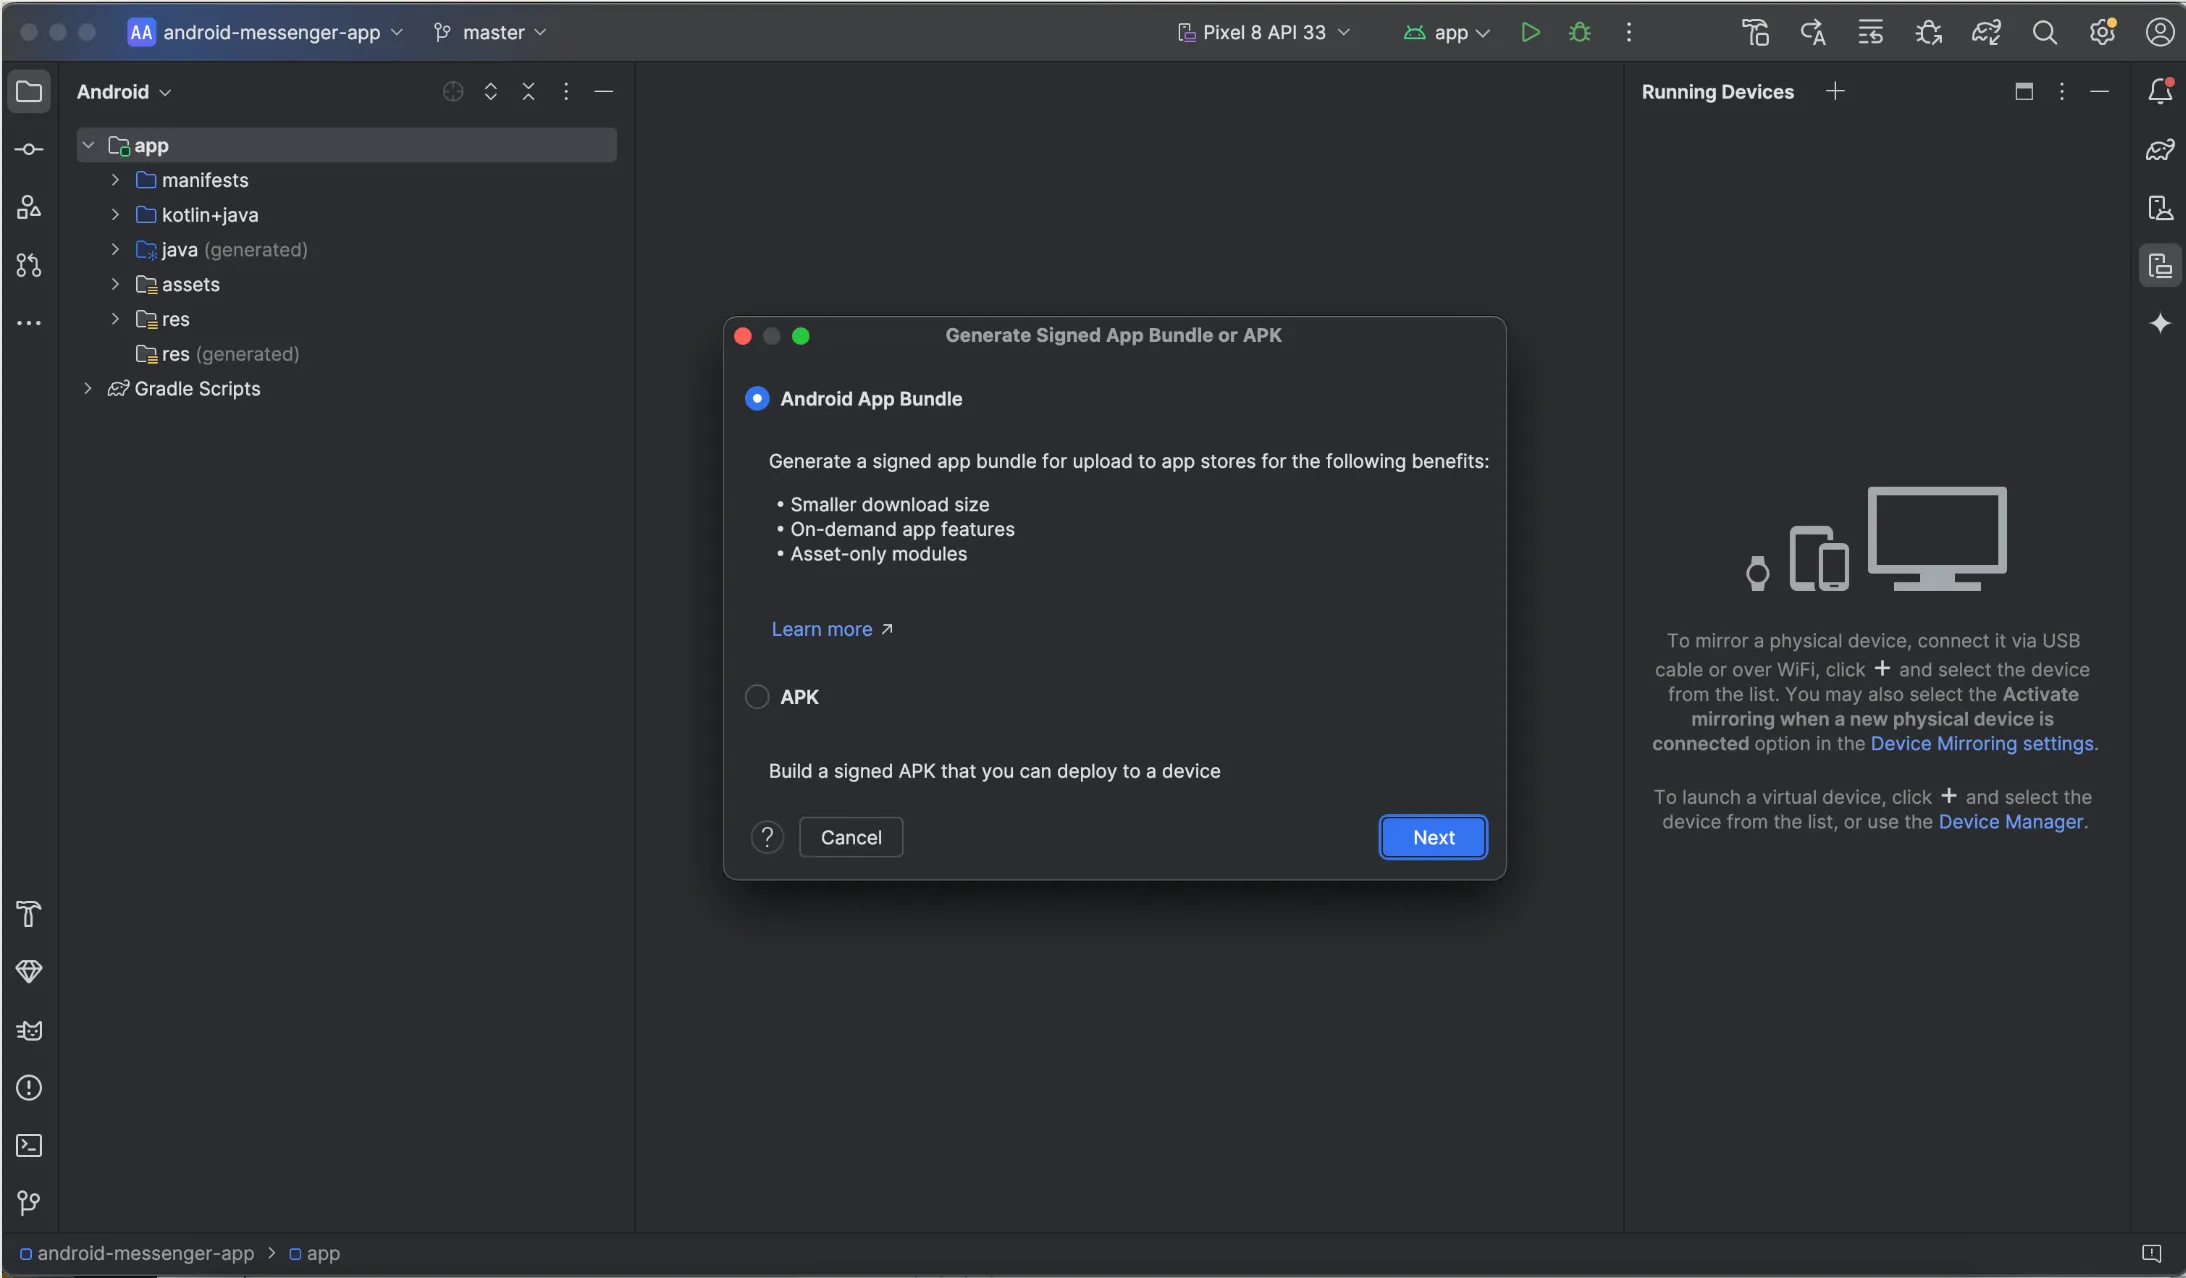Open the App Quality Insights gem icon
The width and height of the screenshot is (2186, 1278).
point(29,971)
